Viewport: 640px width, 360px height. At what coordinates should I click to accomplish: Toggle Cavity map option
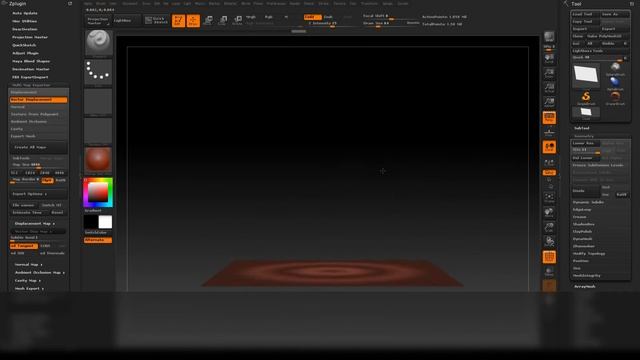tap(38, 129)
